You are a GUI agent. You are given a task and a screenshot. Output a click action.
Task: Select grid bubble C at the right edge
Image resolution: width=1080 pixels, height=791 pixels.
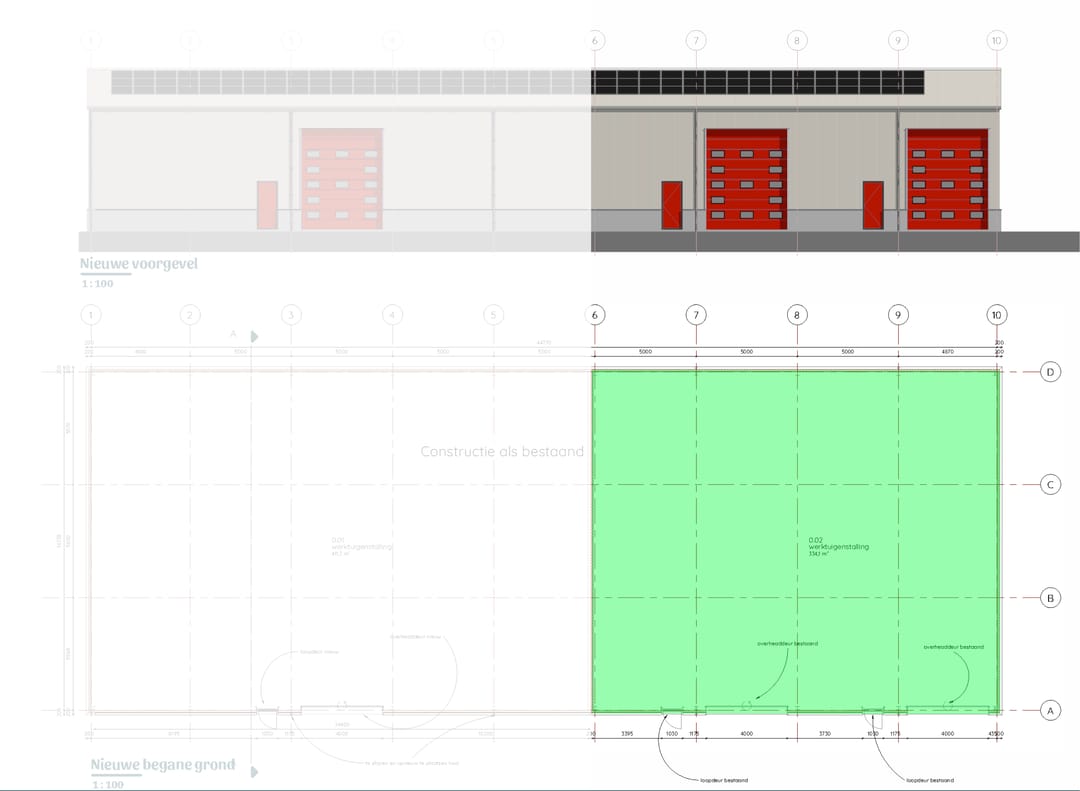click(1050, 485)
